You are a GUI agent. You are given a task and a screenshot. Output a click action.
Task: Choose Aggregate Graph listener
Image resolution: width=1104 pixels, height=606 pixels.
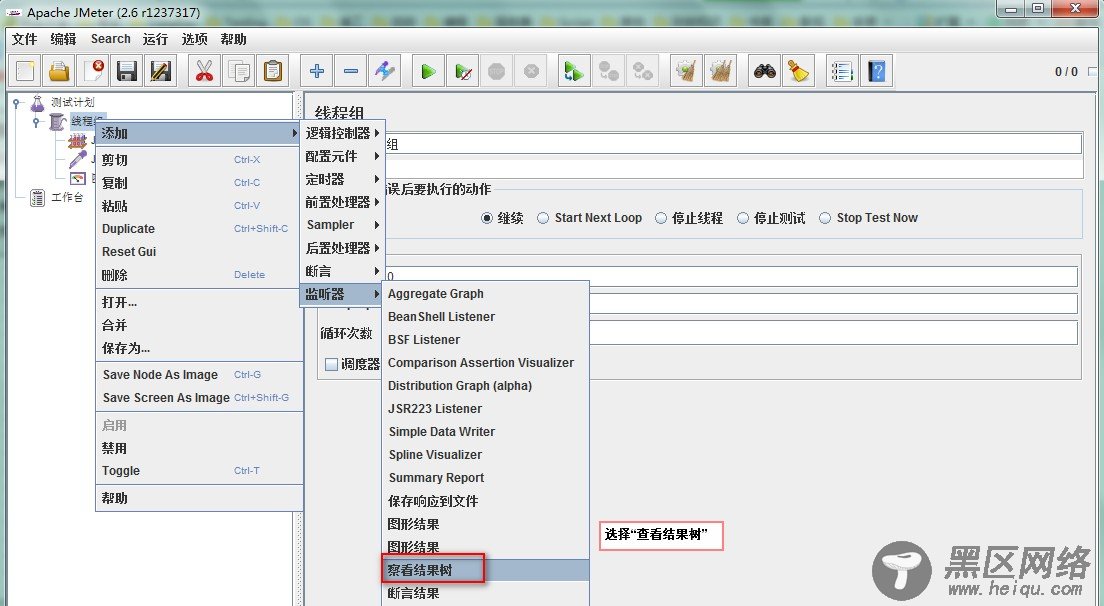[486, 293]
